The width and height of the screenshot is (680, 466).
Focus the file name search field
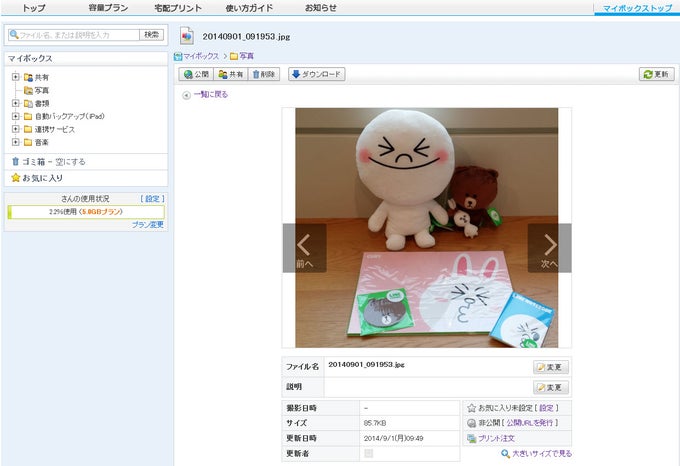point(74,35)
